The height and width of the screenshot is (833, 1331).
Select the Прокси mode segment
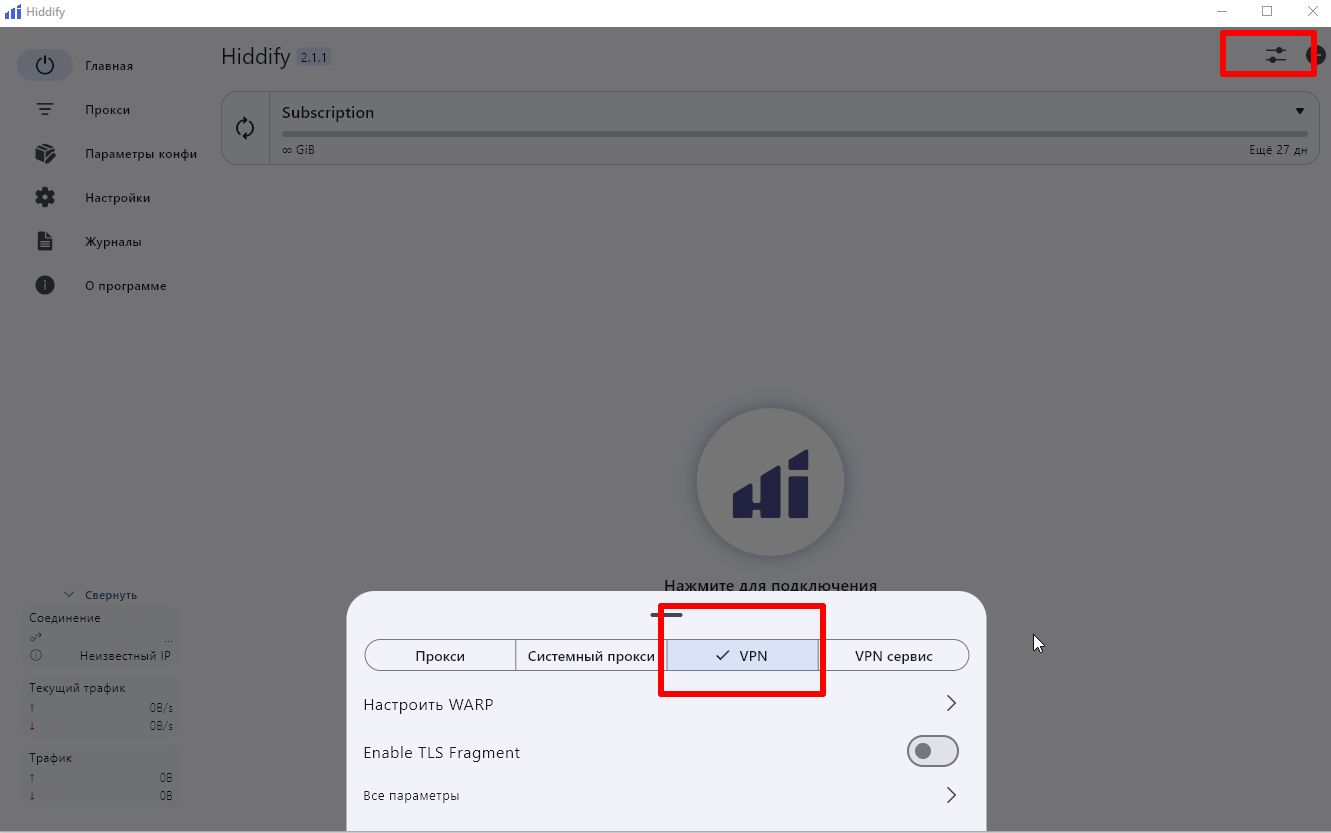pos(440,656)
